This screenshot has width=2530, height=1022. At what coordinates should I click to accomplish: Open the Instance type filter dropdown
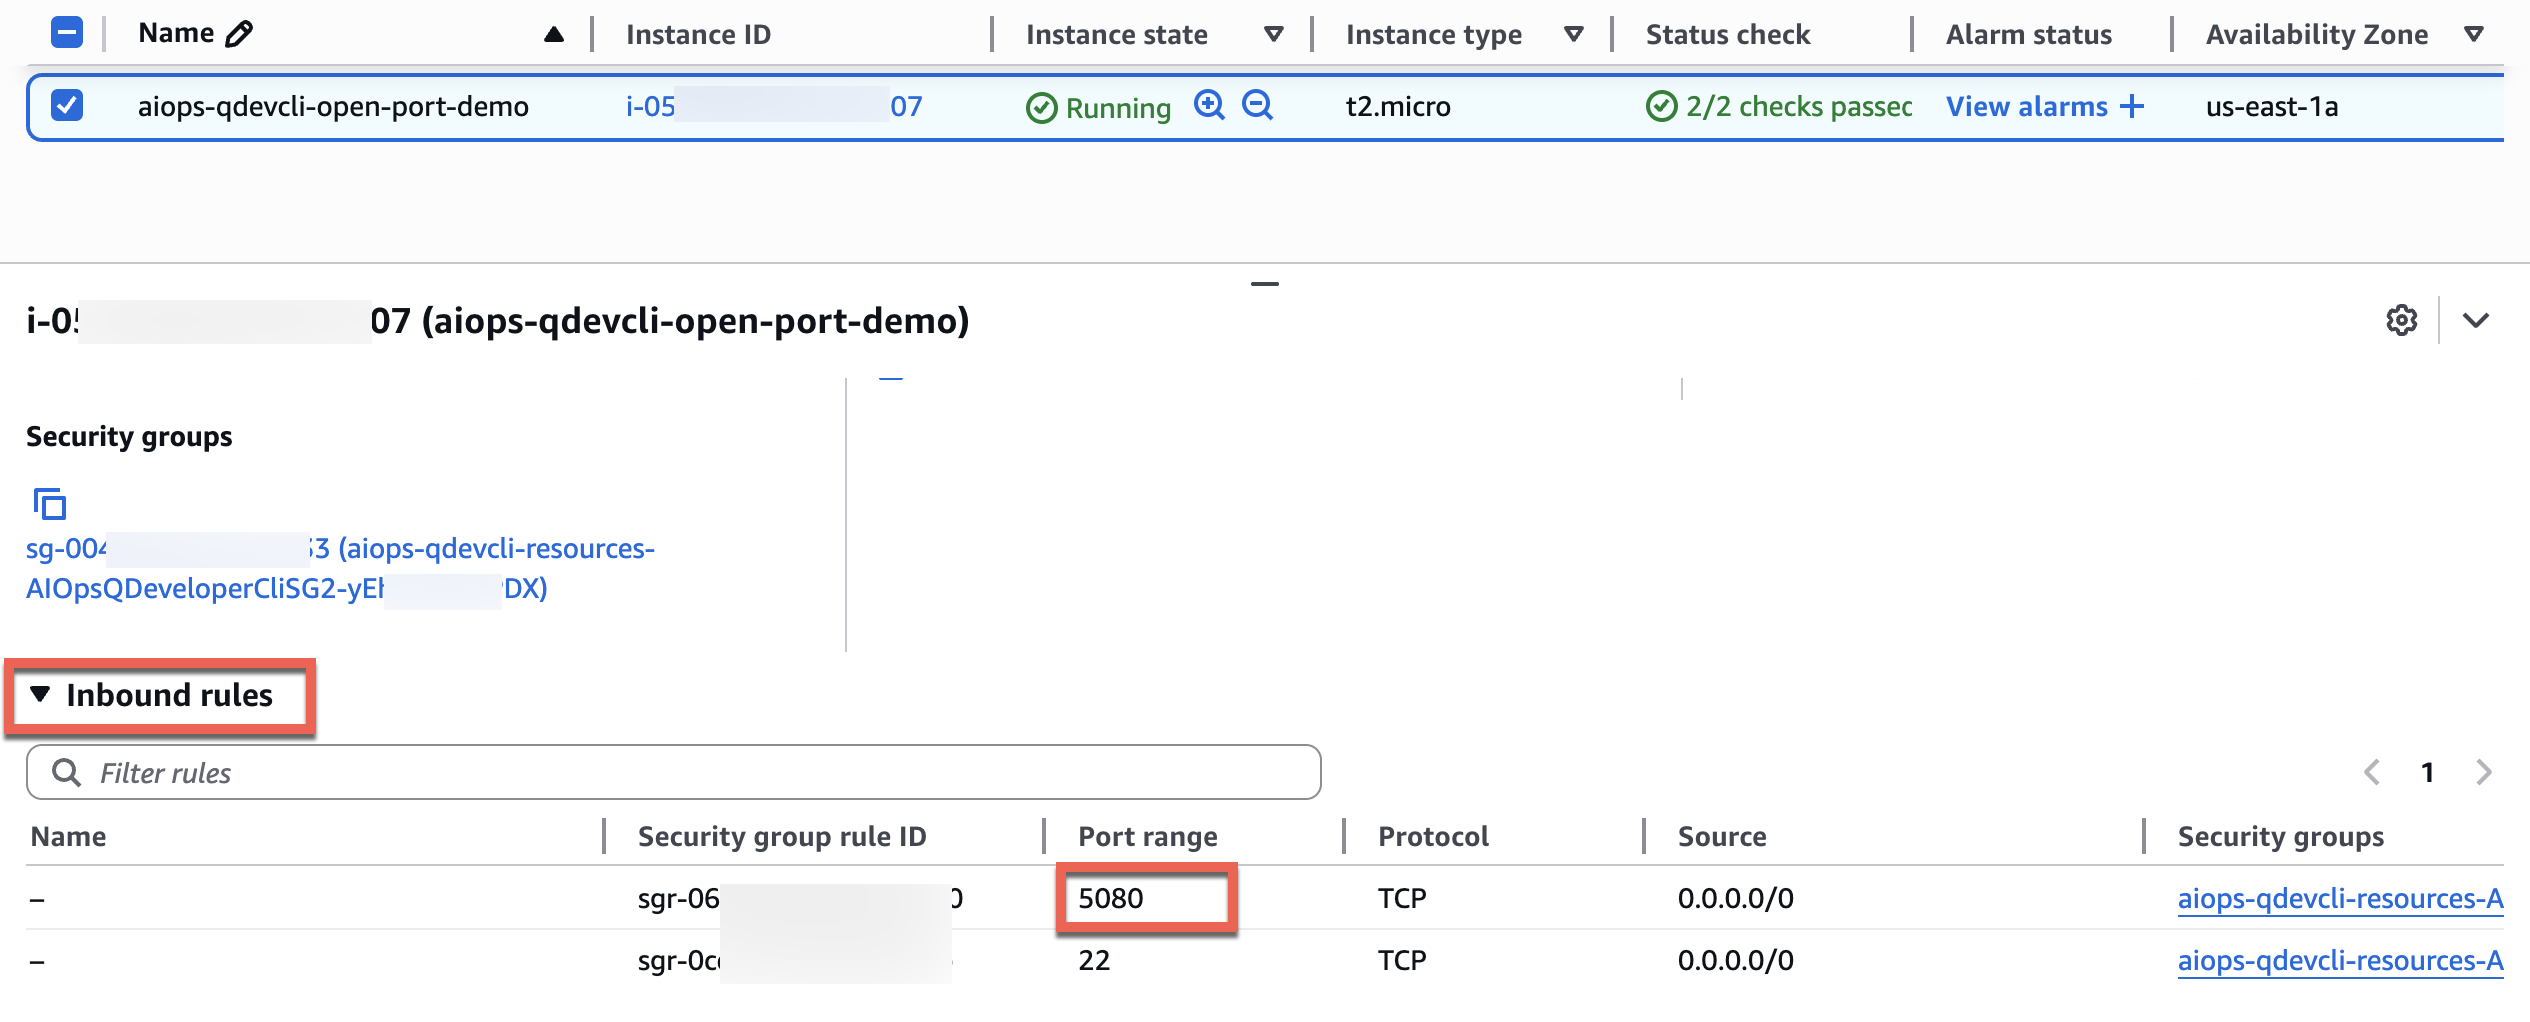(x=1574, y=34)
